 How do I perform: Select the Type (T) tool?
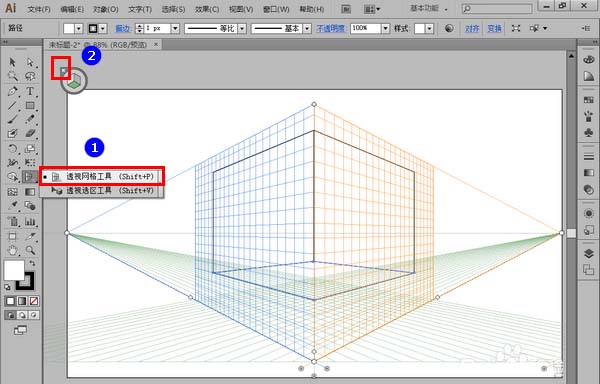point(30,91)
